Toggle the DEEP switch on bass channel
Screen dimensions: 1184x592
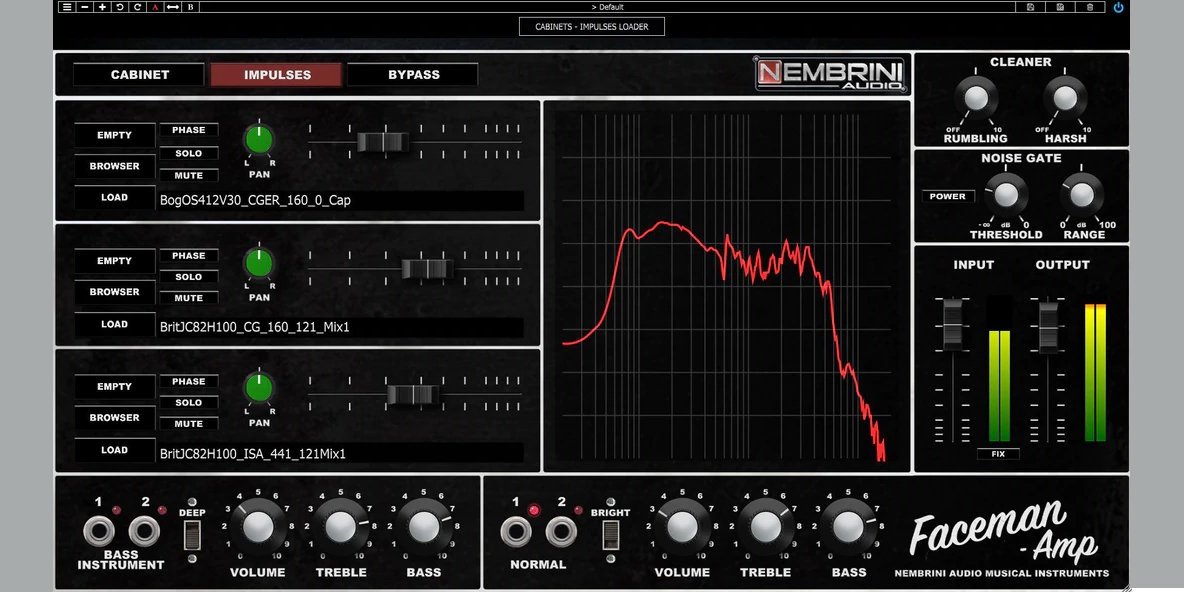tap(192, 535)
